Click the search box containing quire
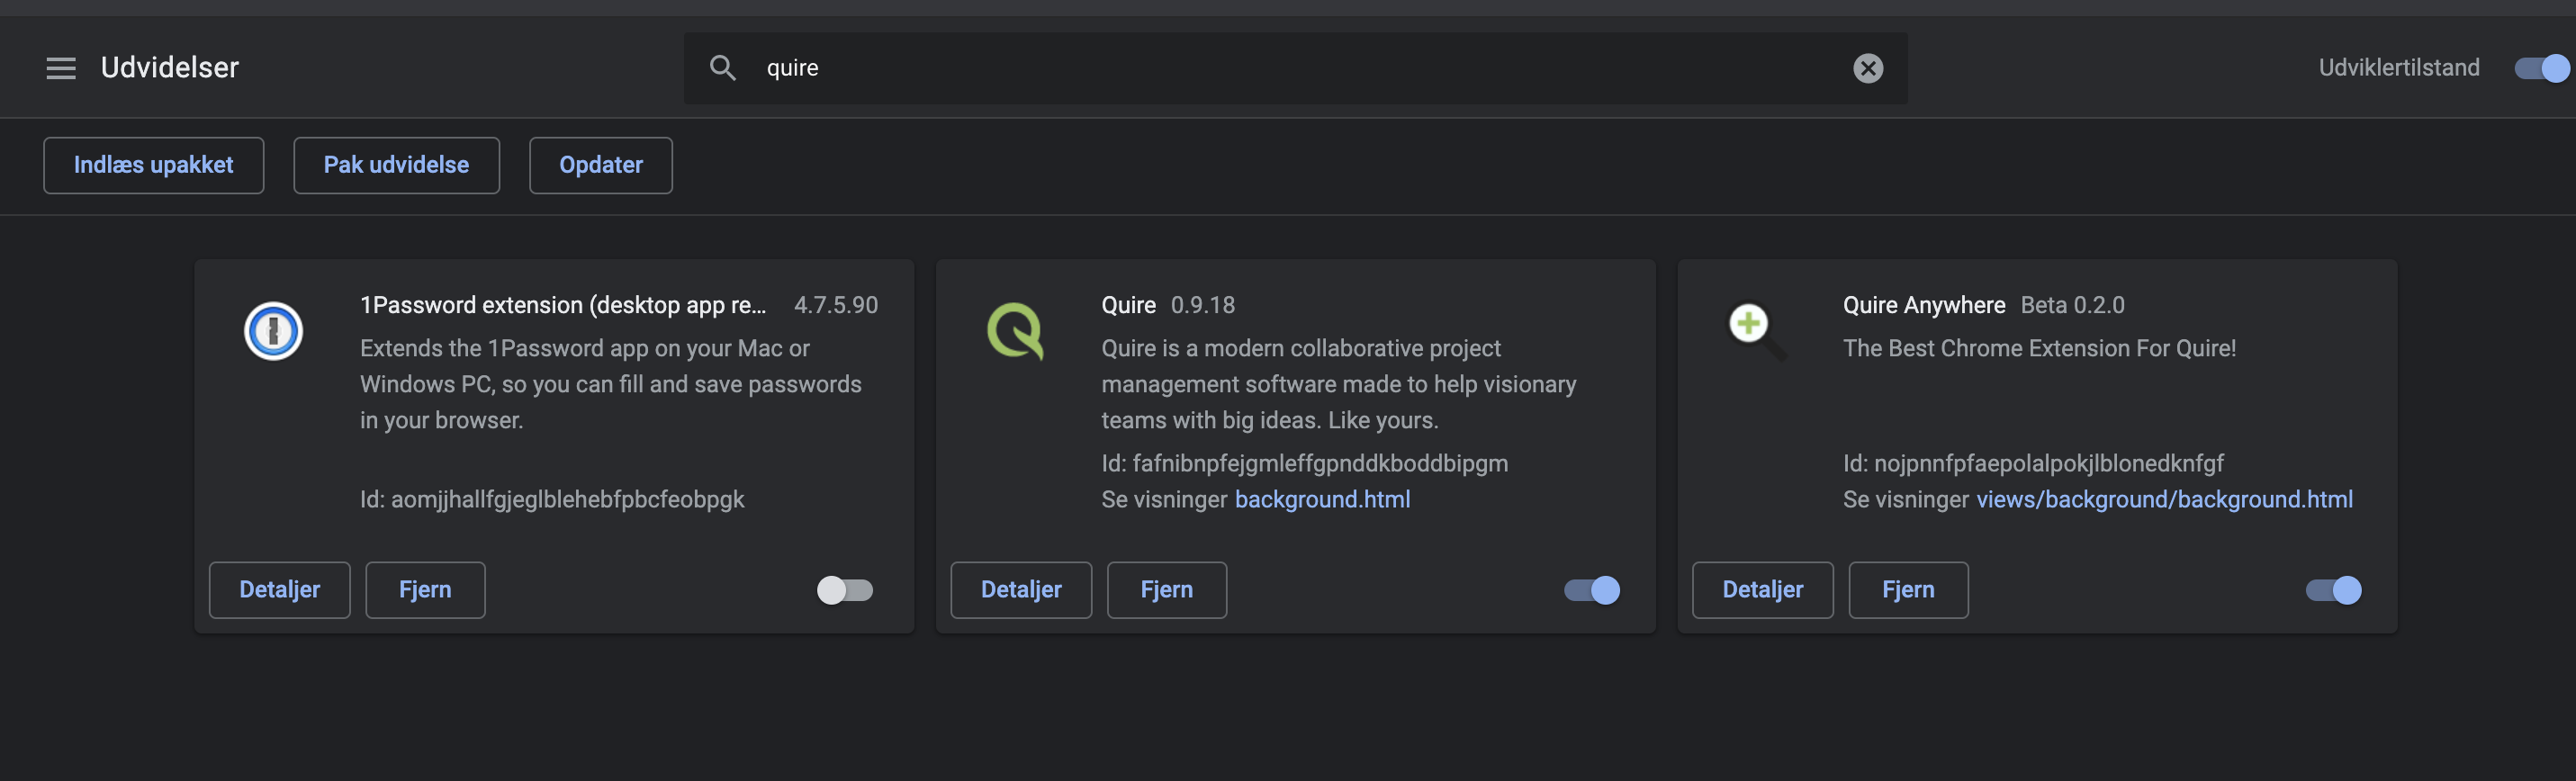Viewport: 2576px width, 781px height. click(x=1295, y=68)
